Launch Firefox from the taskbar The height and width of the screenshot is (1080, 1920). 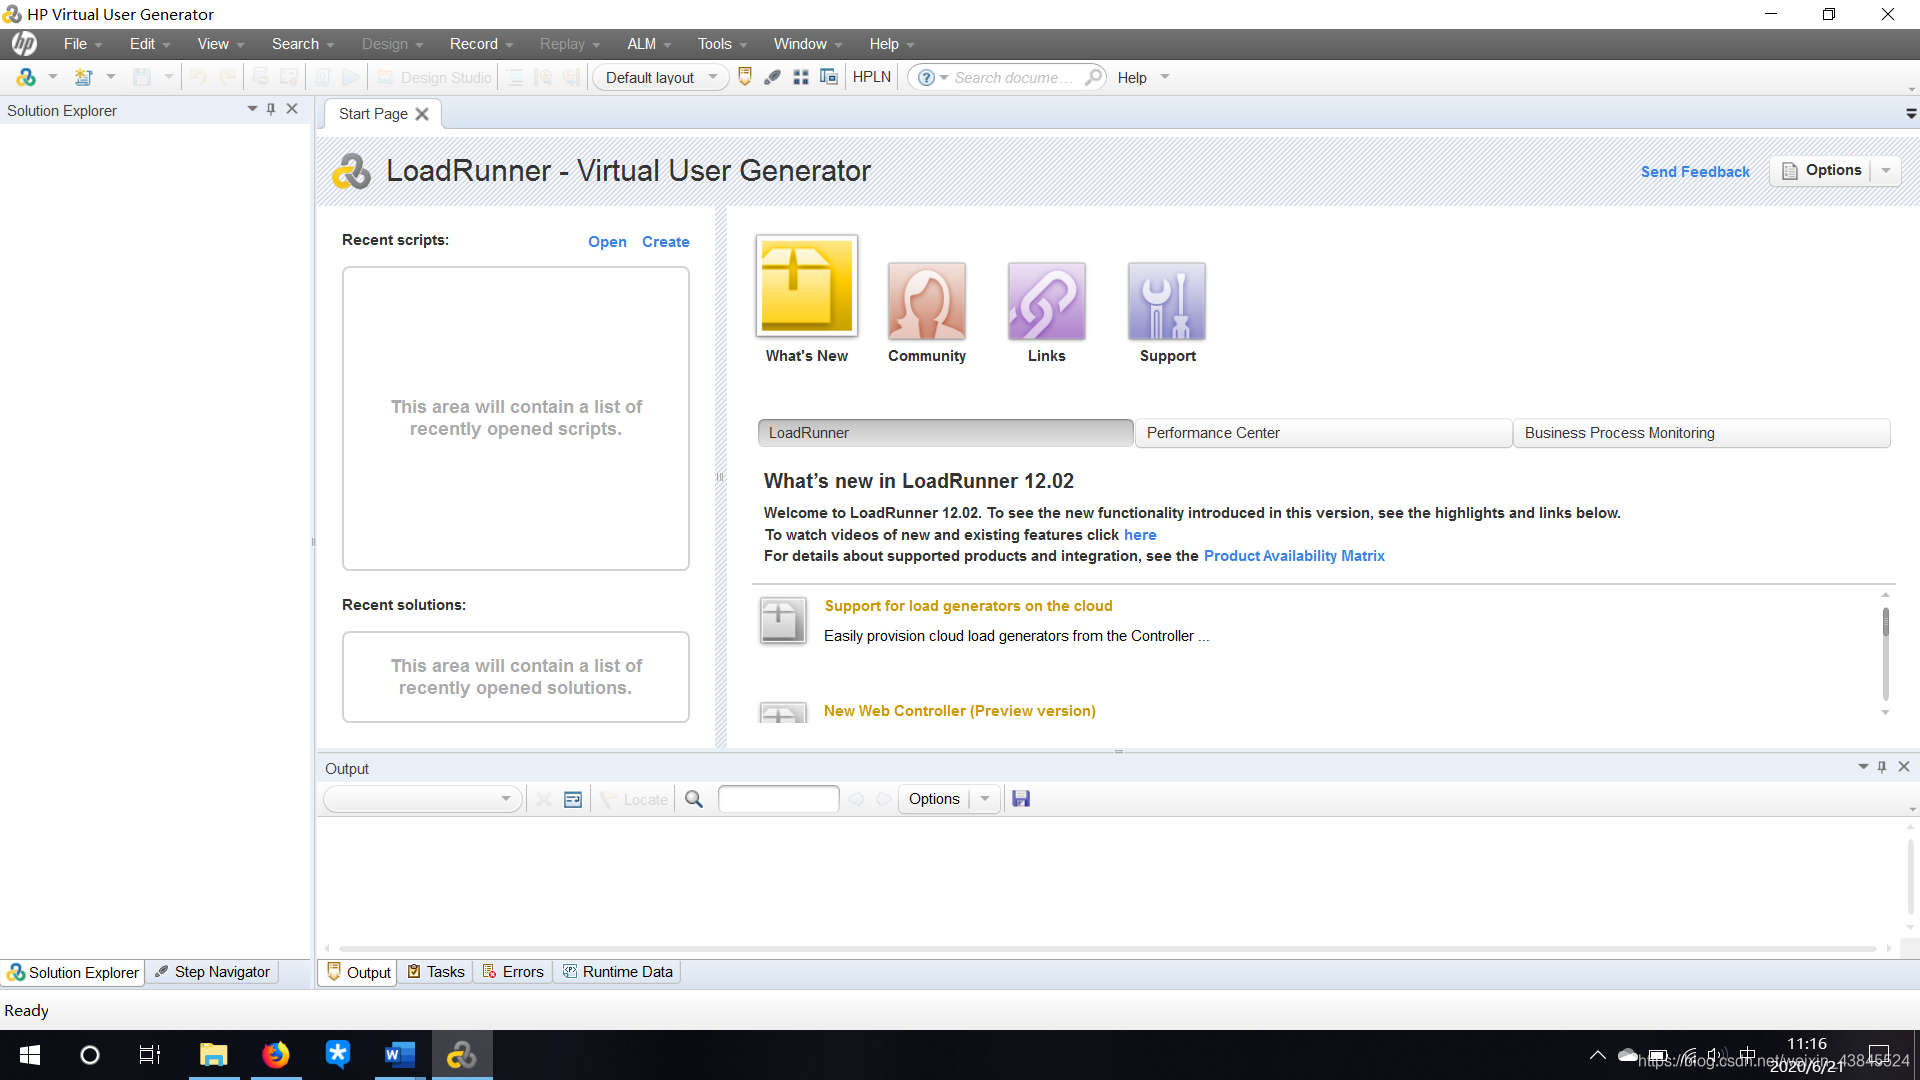click(275, 1055)
